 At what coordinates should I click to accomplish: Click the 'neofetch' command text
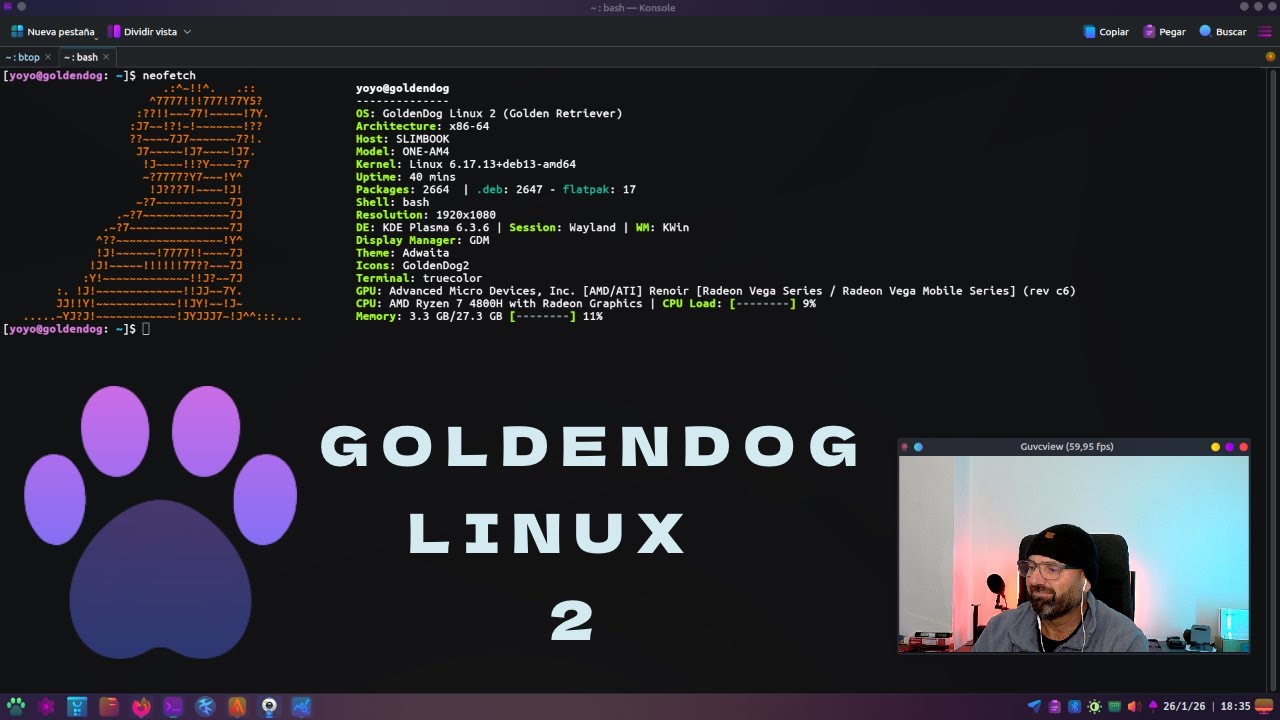[x=169, y=76]
